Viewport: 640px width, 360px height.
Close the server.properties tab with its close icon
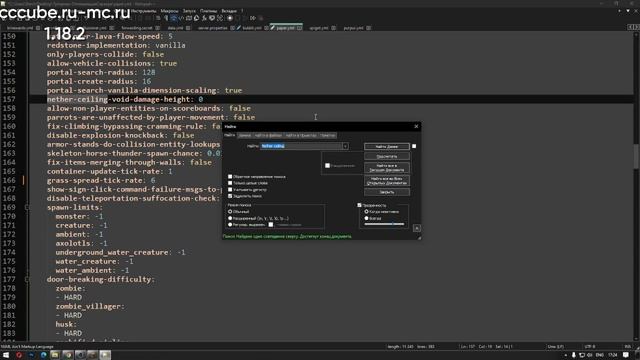tap(232, 28)
